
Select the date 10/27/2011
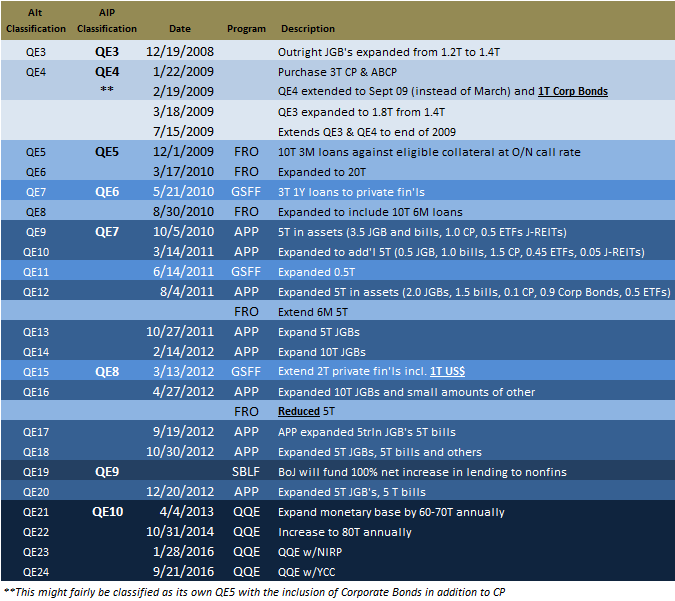click(180, 331)
